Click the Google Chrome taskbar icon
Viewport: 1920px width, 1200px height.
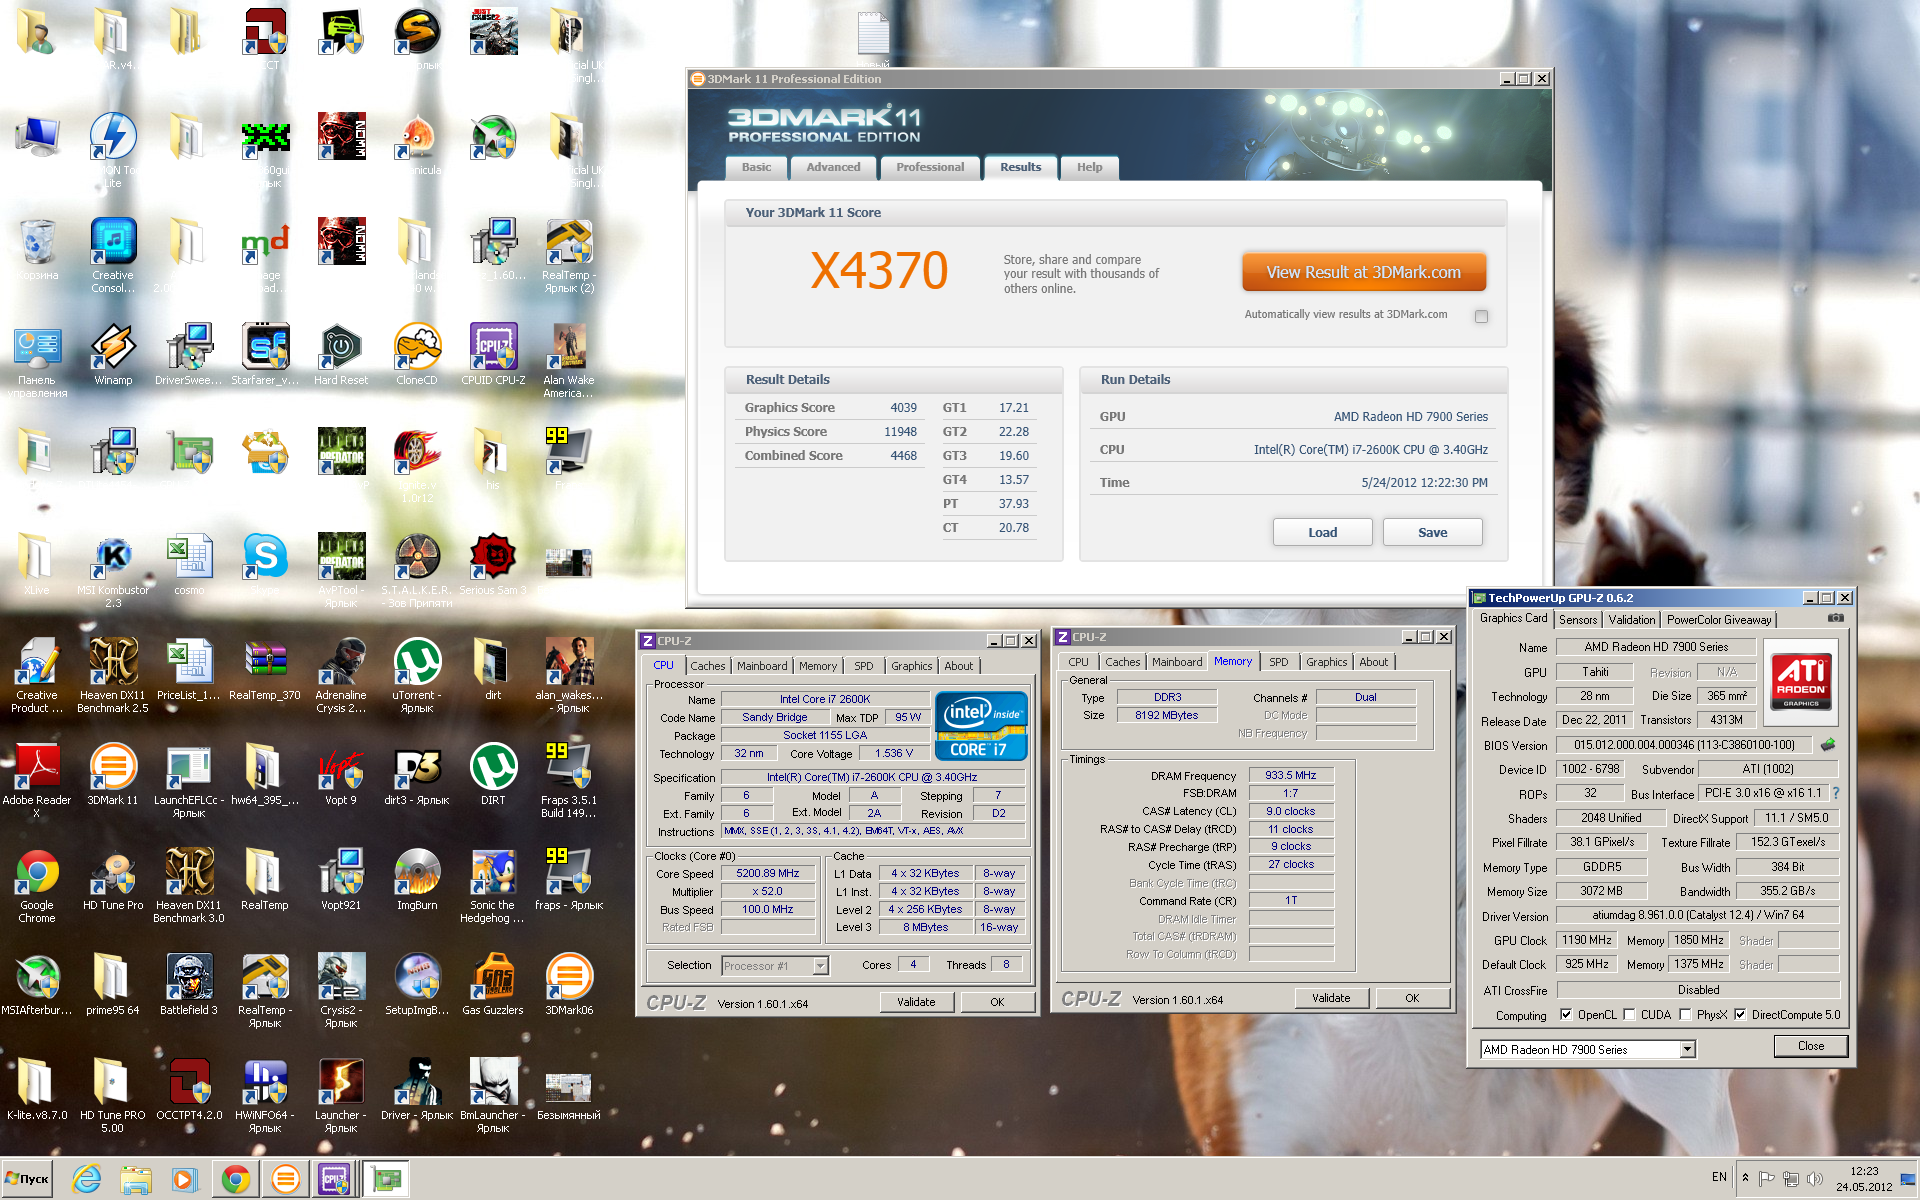(x=236, y=1179)
